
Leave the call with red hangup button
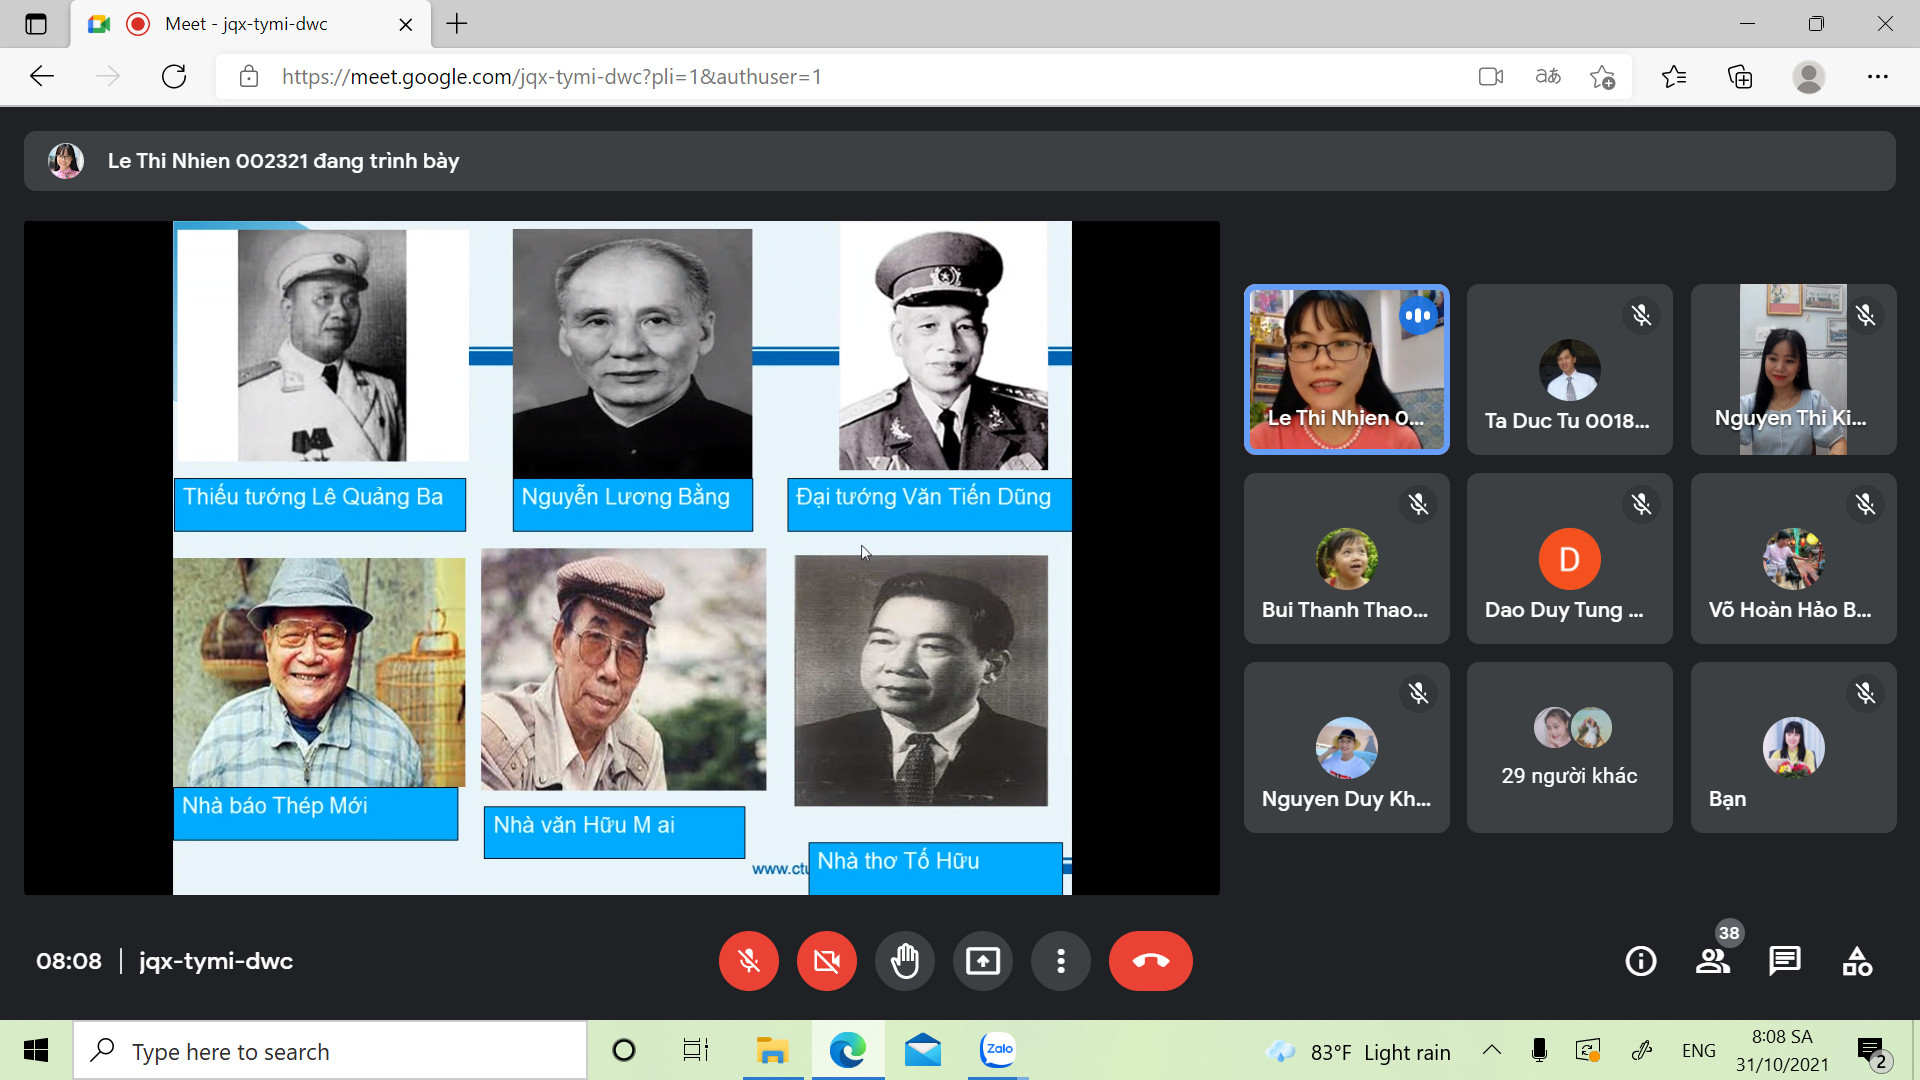[x=1150, y=961]
